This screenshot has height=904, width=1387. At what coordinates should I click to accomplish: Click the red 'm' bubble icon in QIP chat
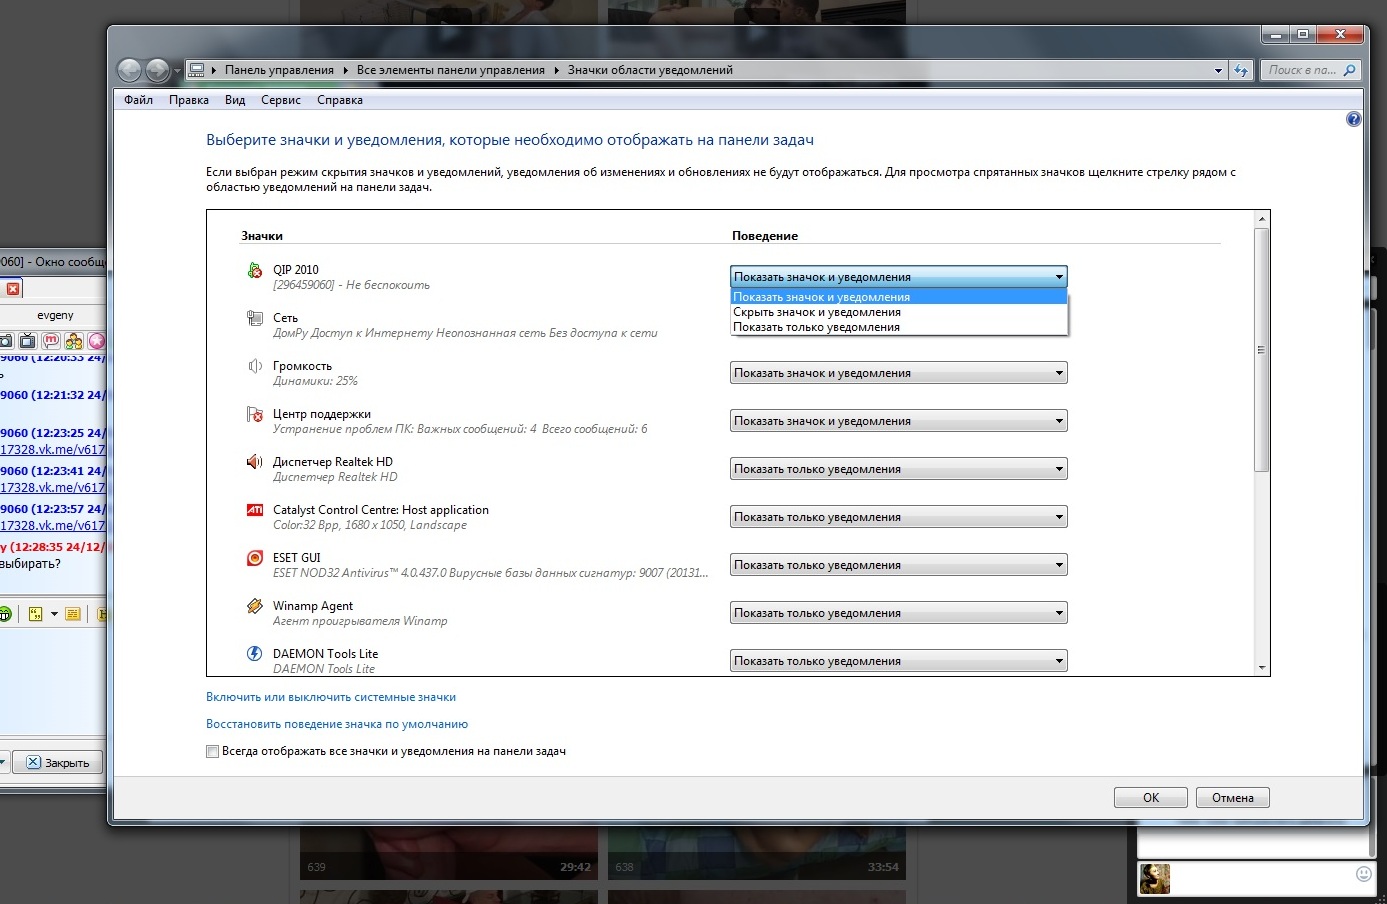51,341
